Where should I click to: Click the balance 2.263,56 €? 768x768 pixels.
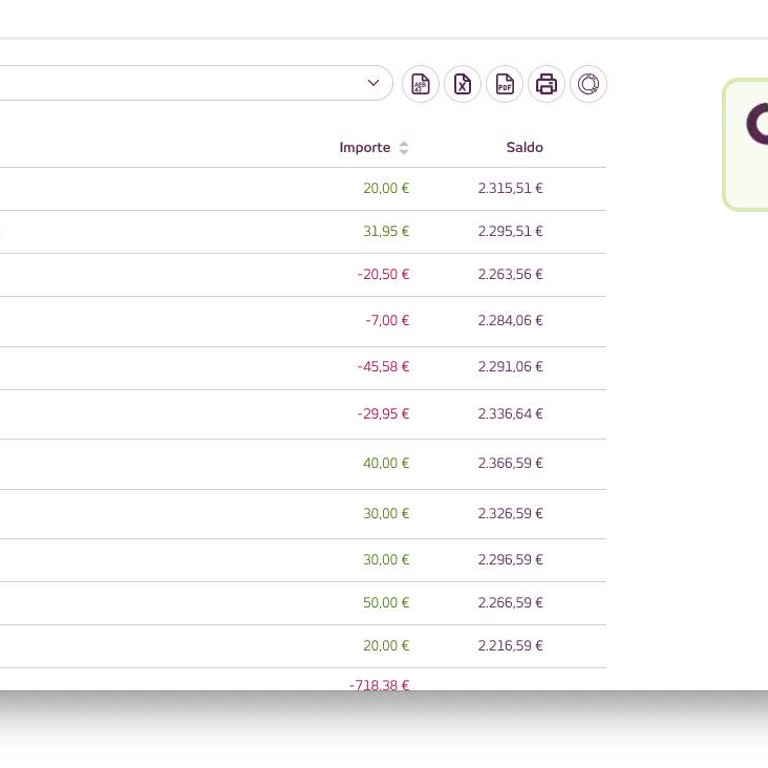510,274
